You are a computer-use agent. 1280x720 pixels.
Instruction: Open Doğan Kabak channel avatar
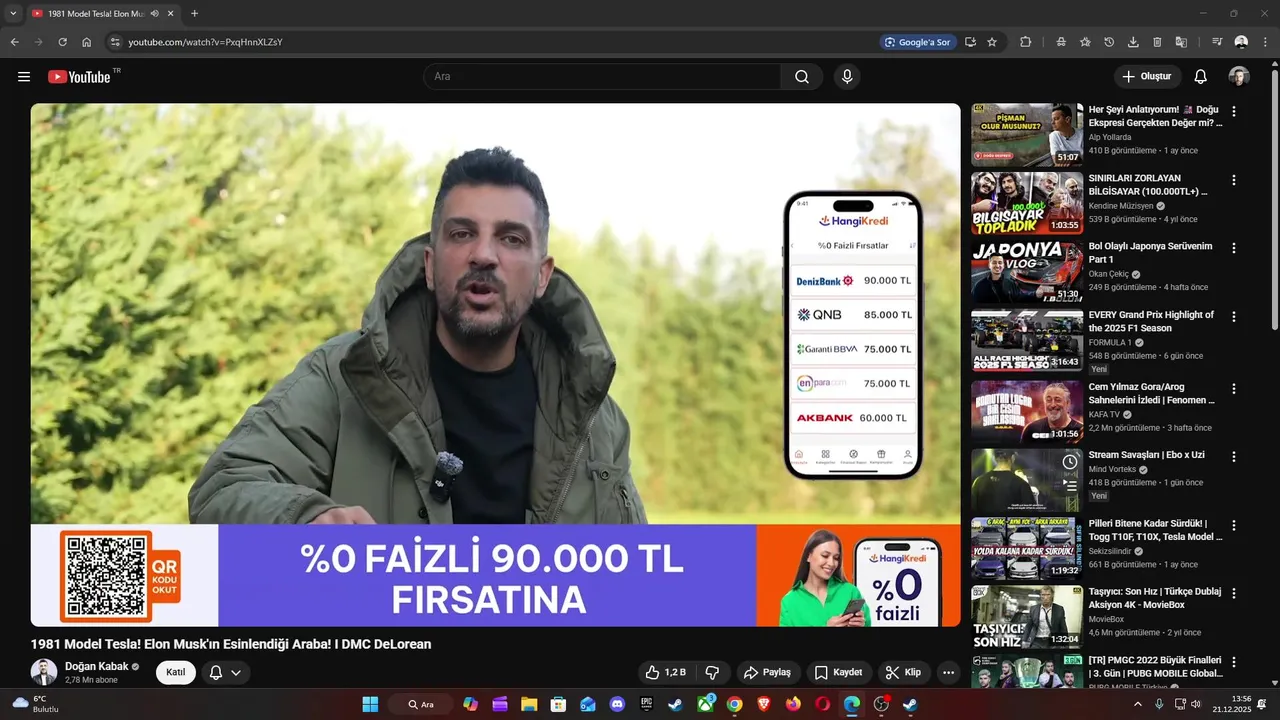point(44,672)
